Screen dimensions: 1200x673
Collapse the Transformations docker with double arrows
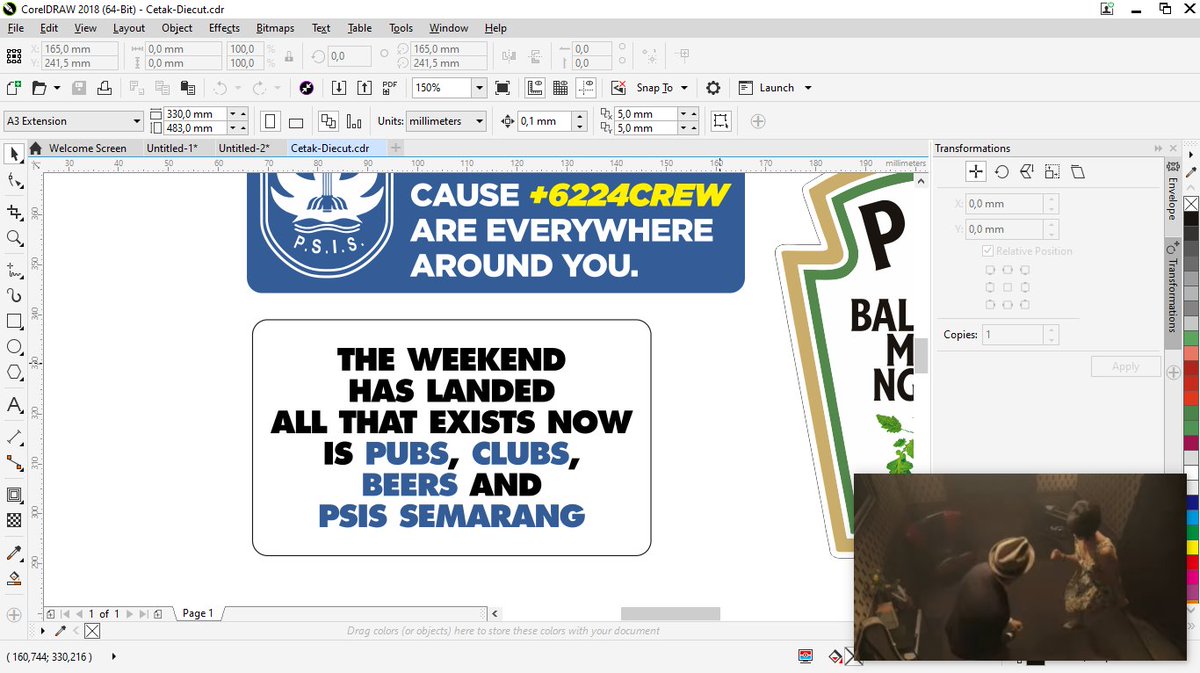1157,148
